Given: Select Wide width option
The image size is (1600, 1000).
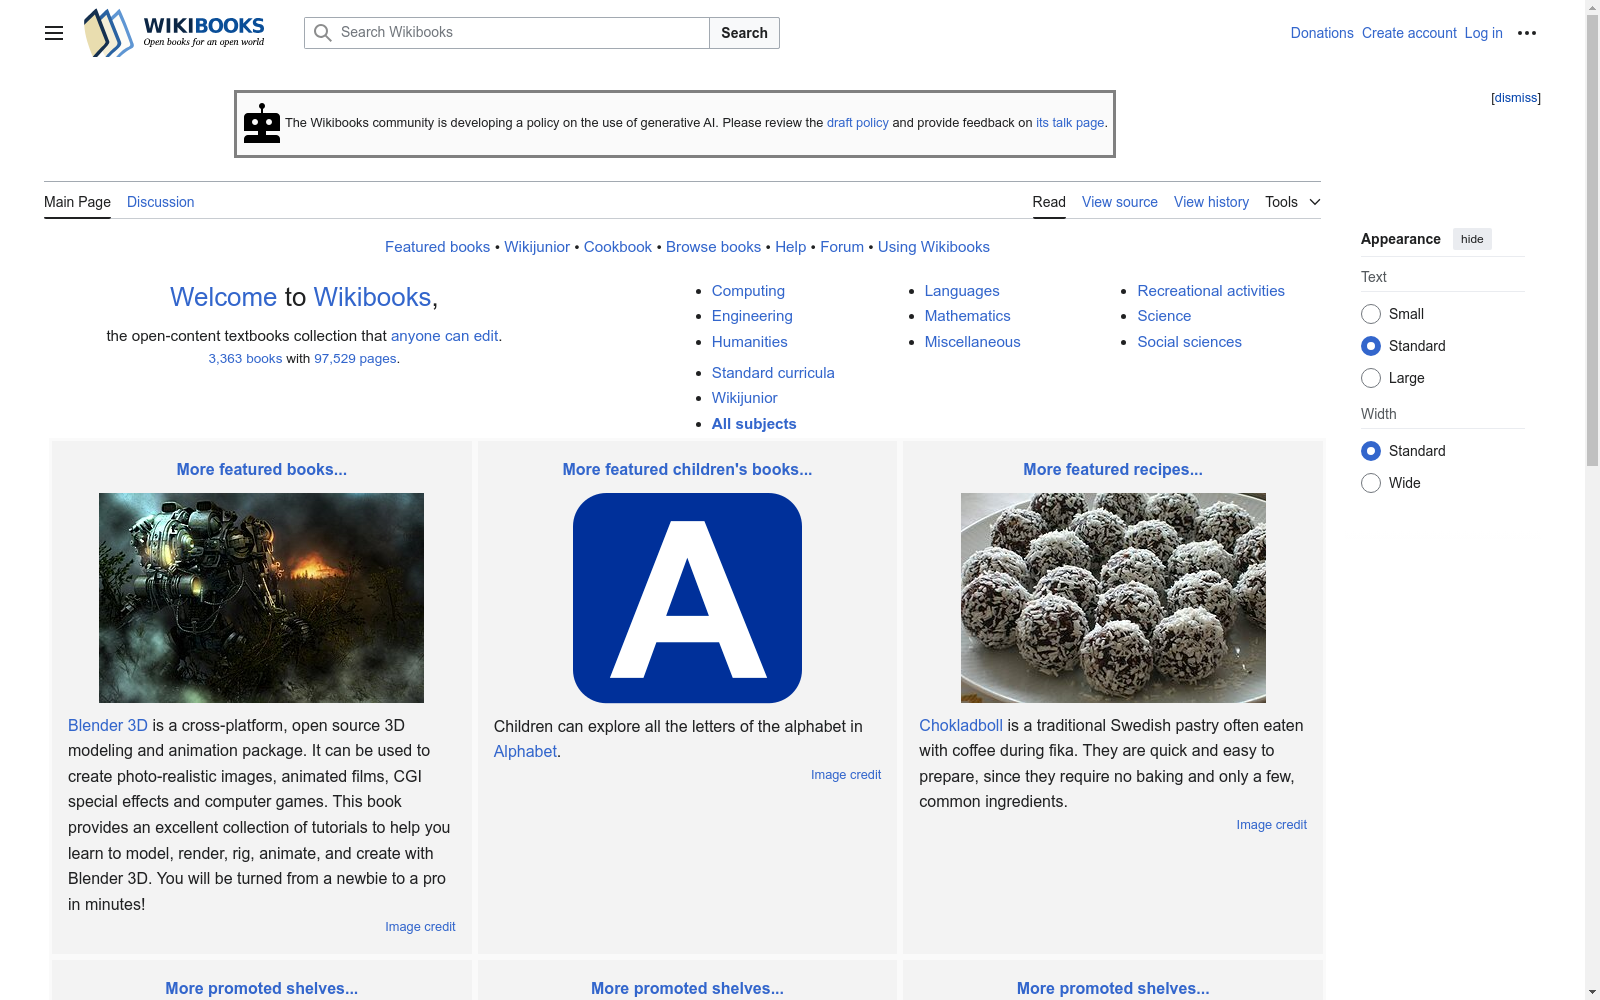Looking at the screenshot, I should (x=1371, y=483).
